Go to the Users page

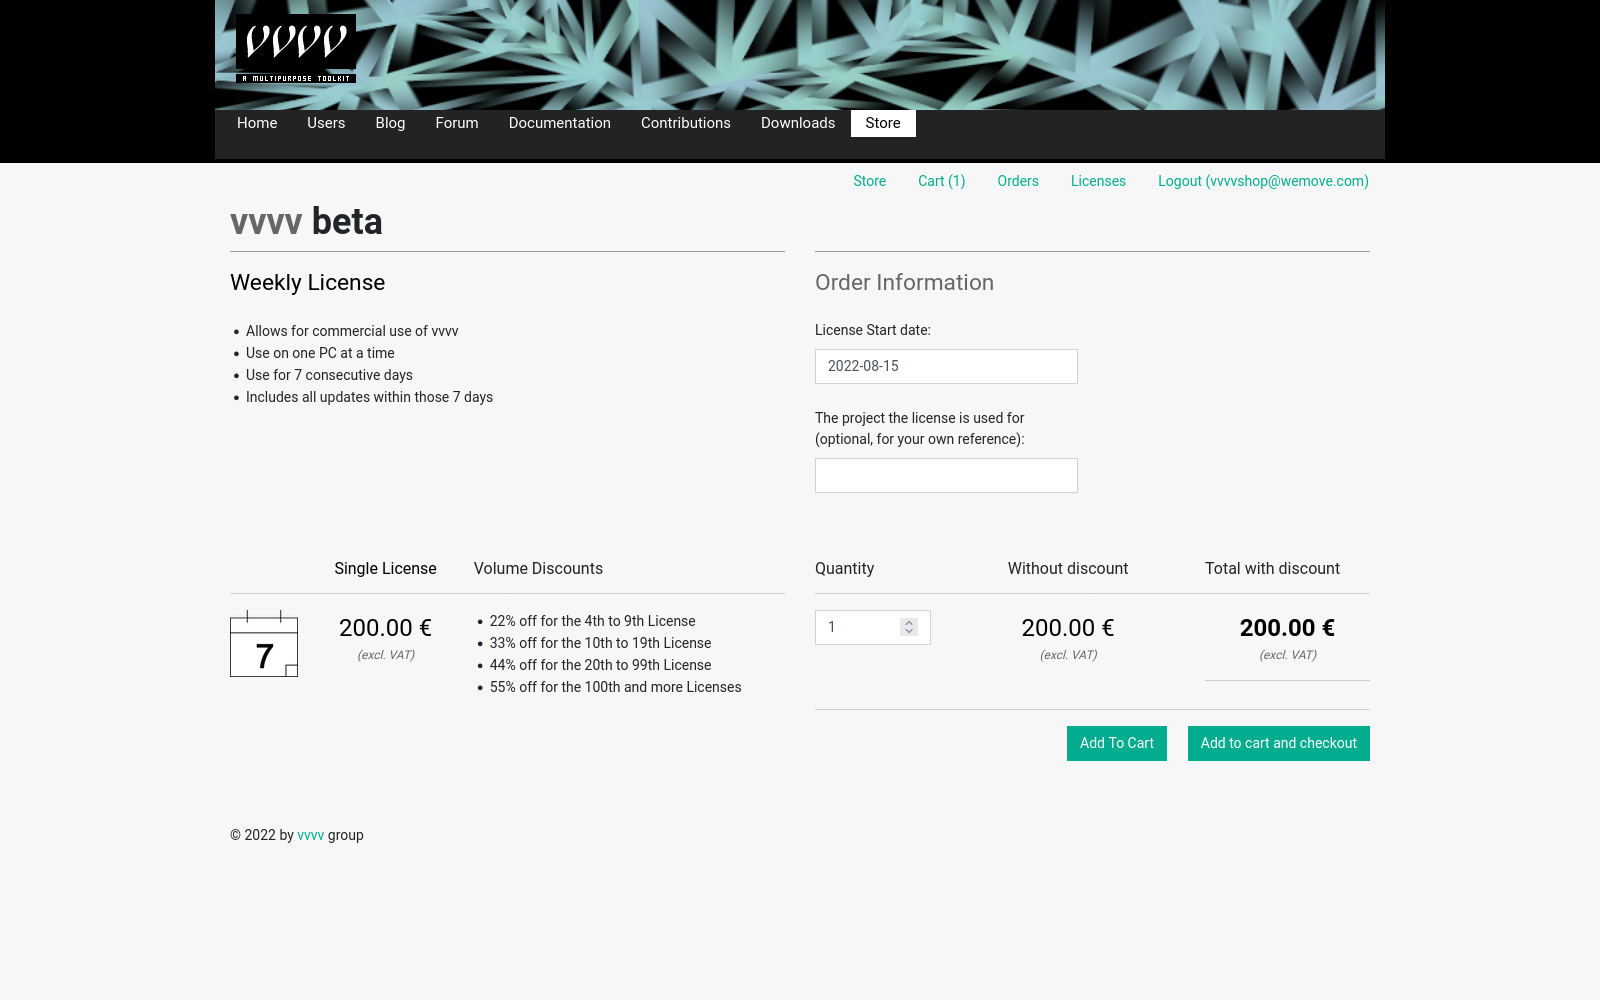click(326, 123)
